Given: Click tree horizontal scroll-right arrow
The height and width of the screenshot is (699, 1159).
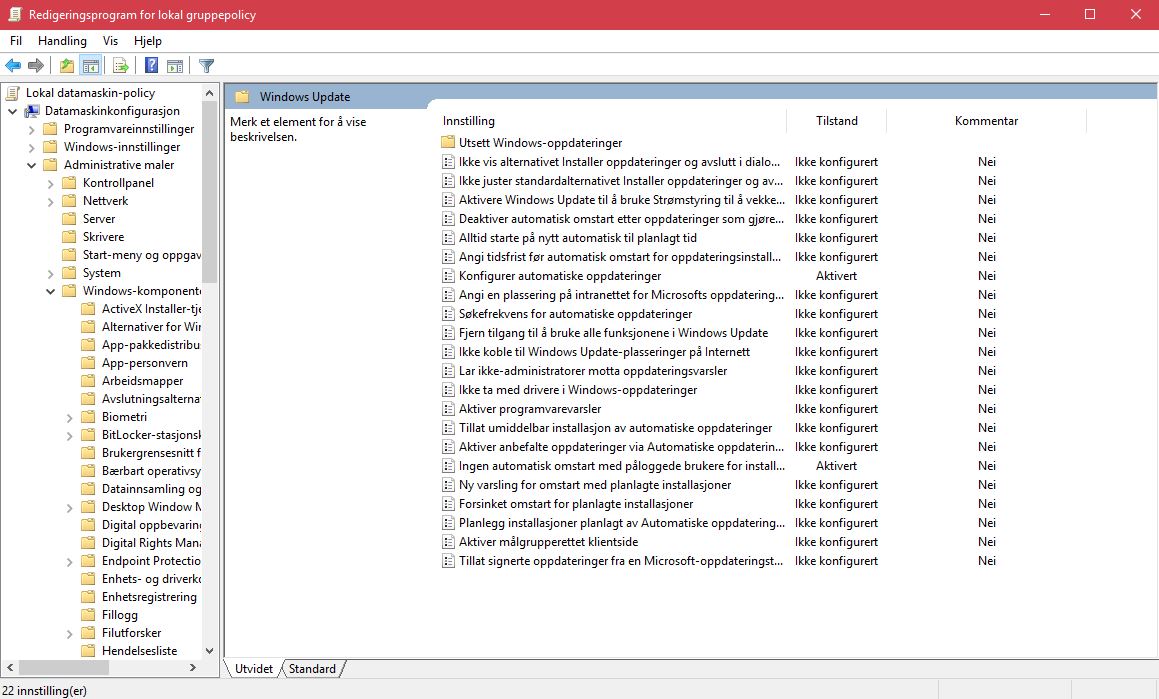Looking at the screenshot, I should click(193, 667).
